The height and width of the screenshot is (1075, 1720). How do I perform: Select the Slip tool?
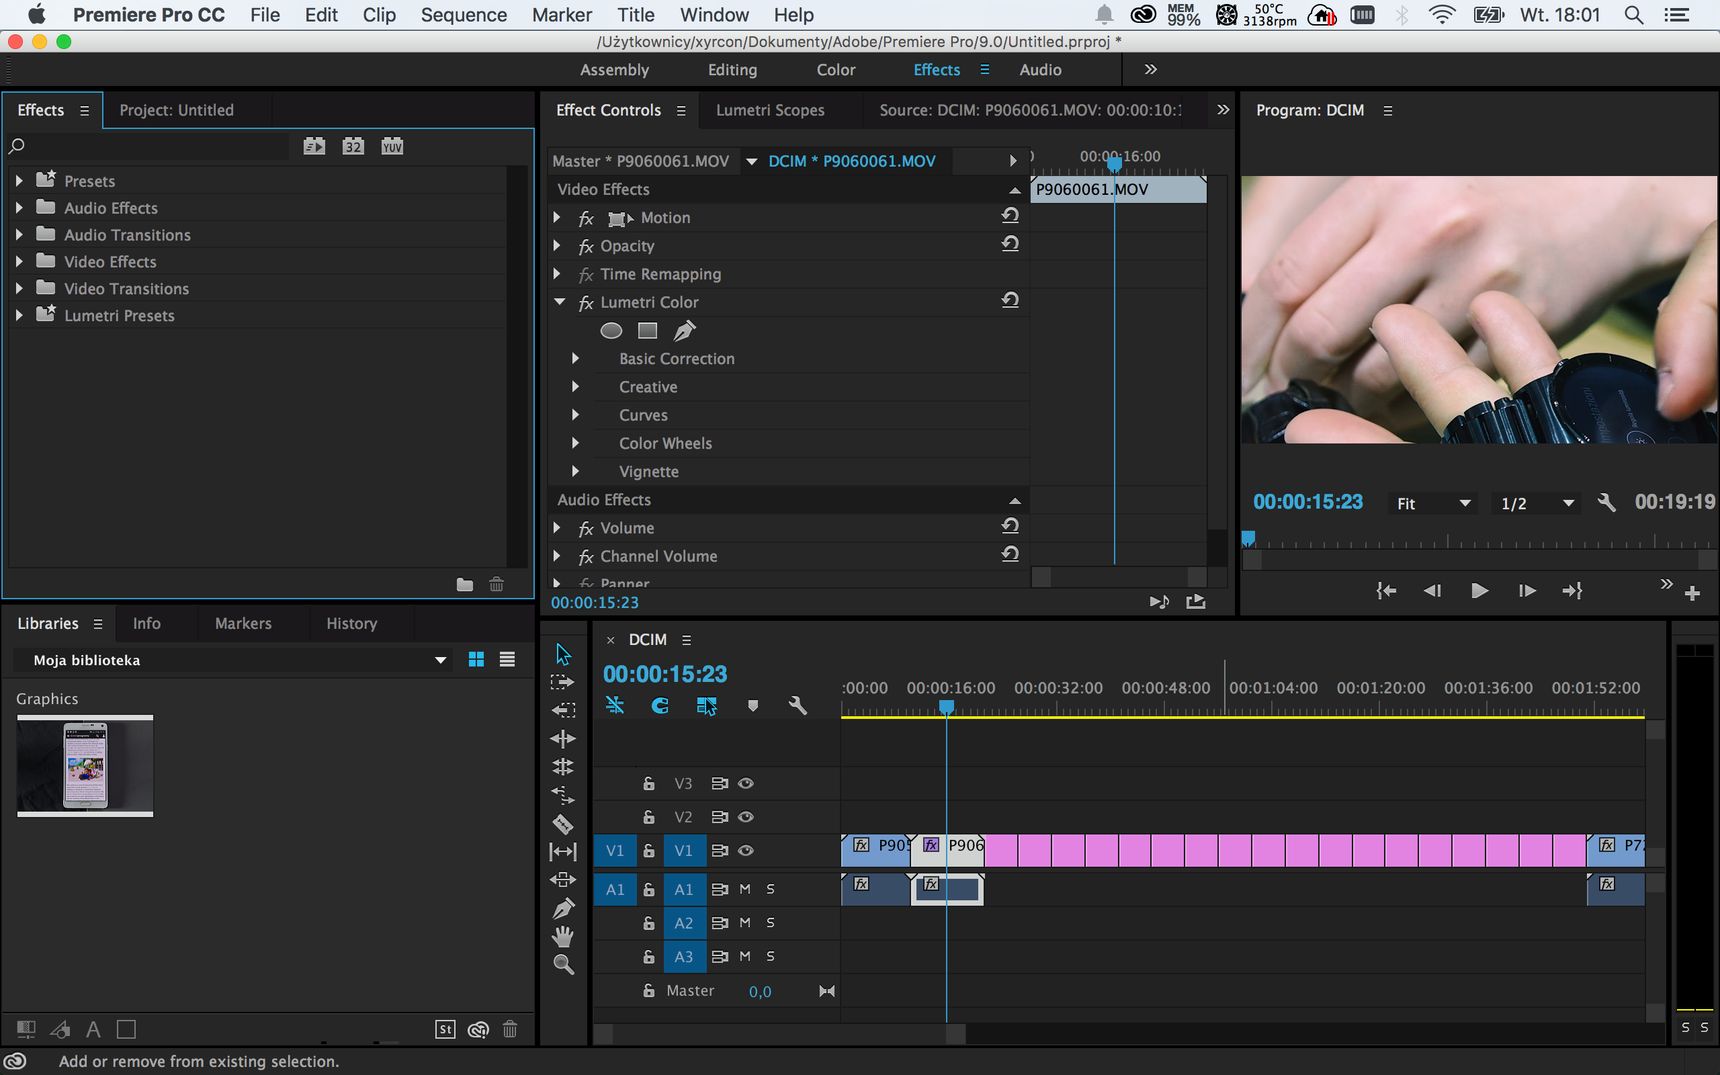[x=563, y=852]
